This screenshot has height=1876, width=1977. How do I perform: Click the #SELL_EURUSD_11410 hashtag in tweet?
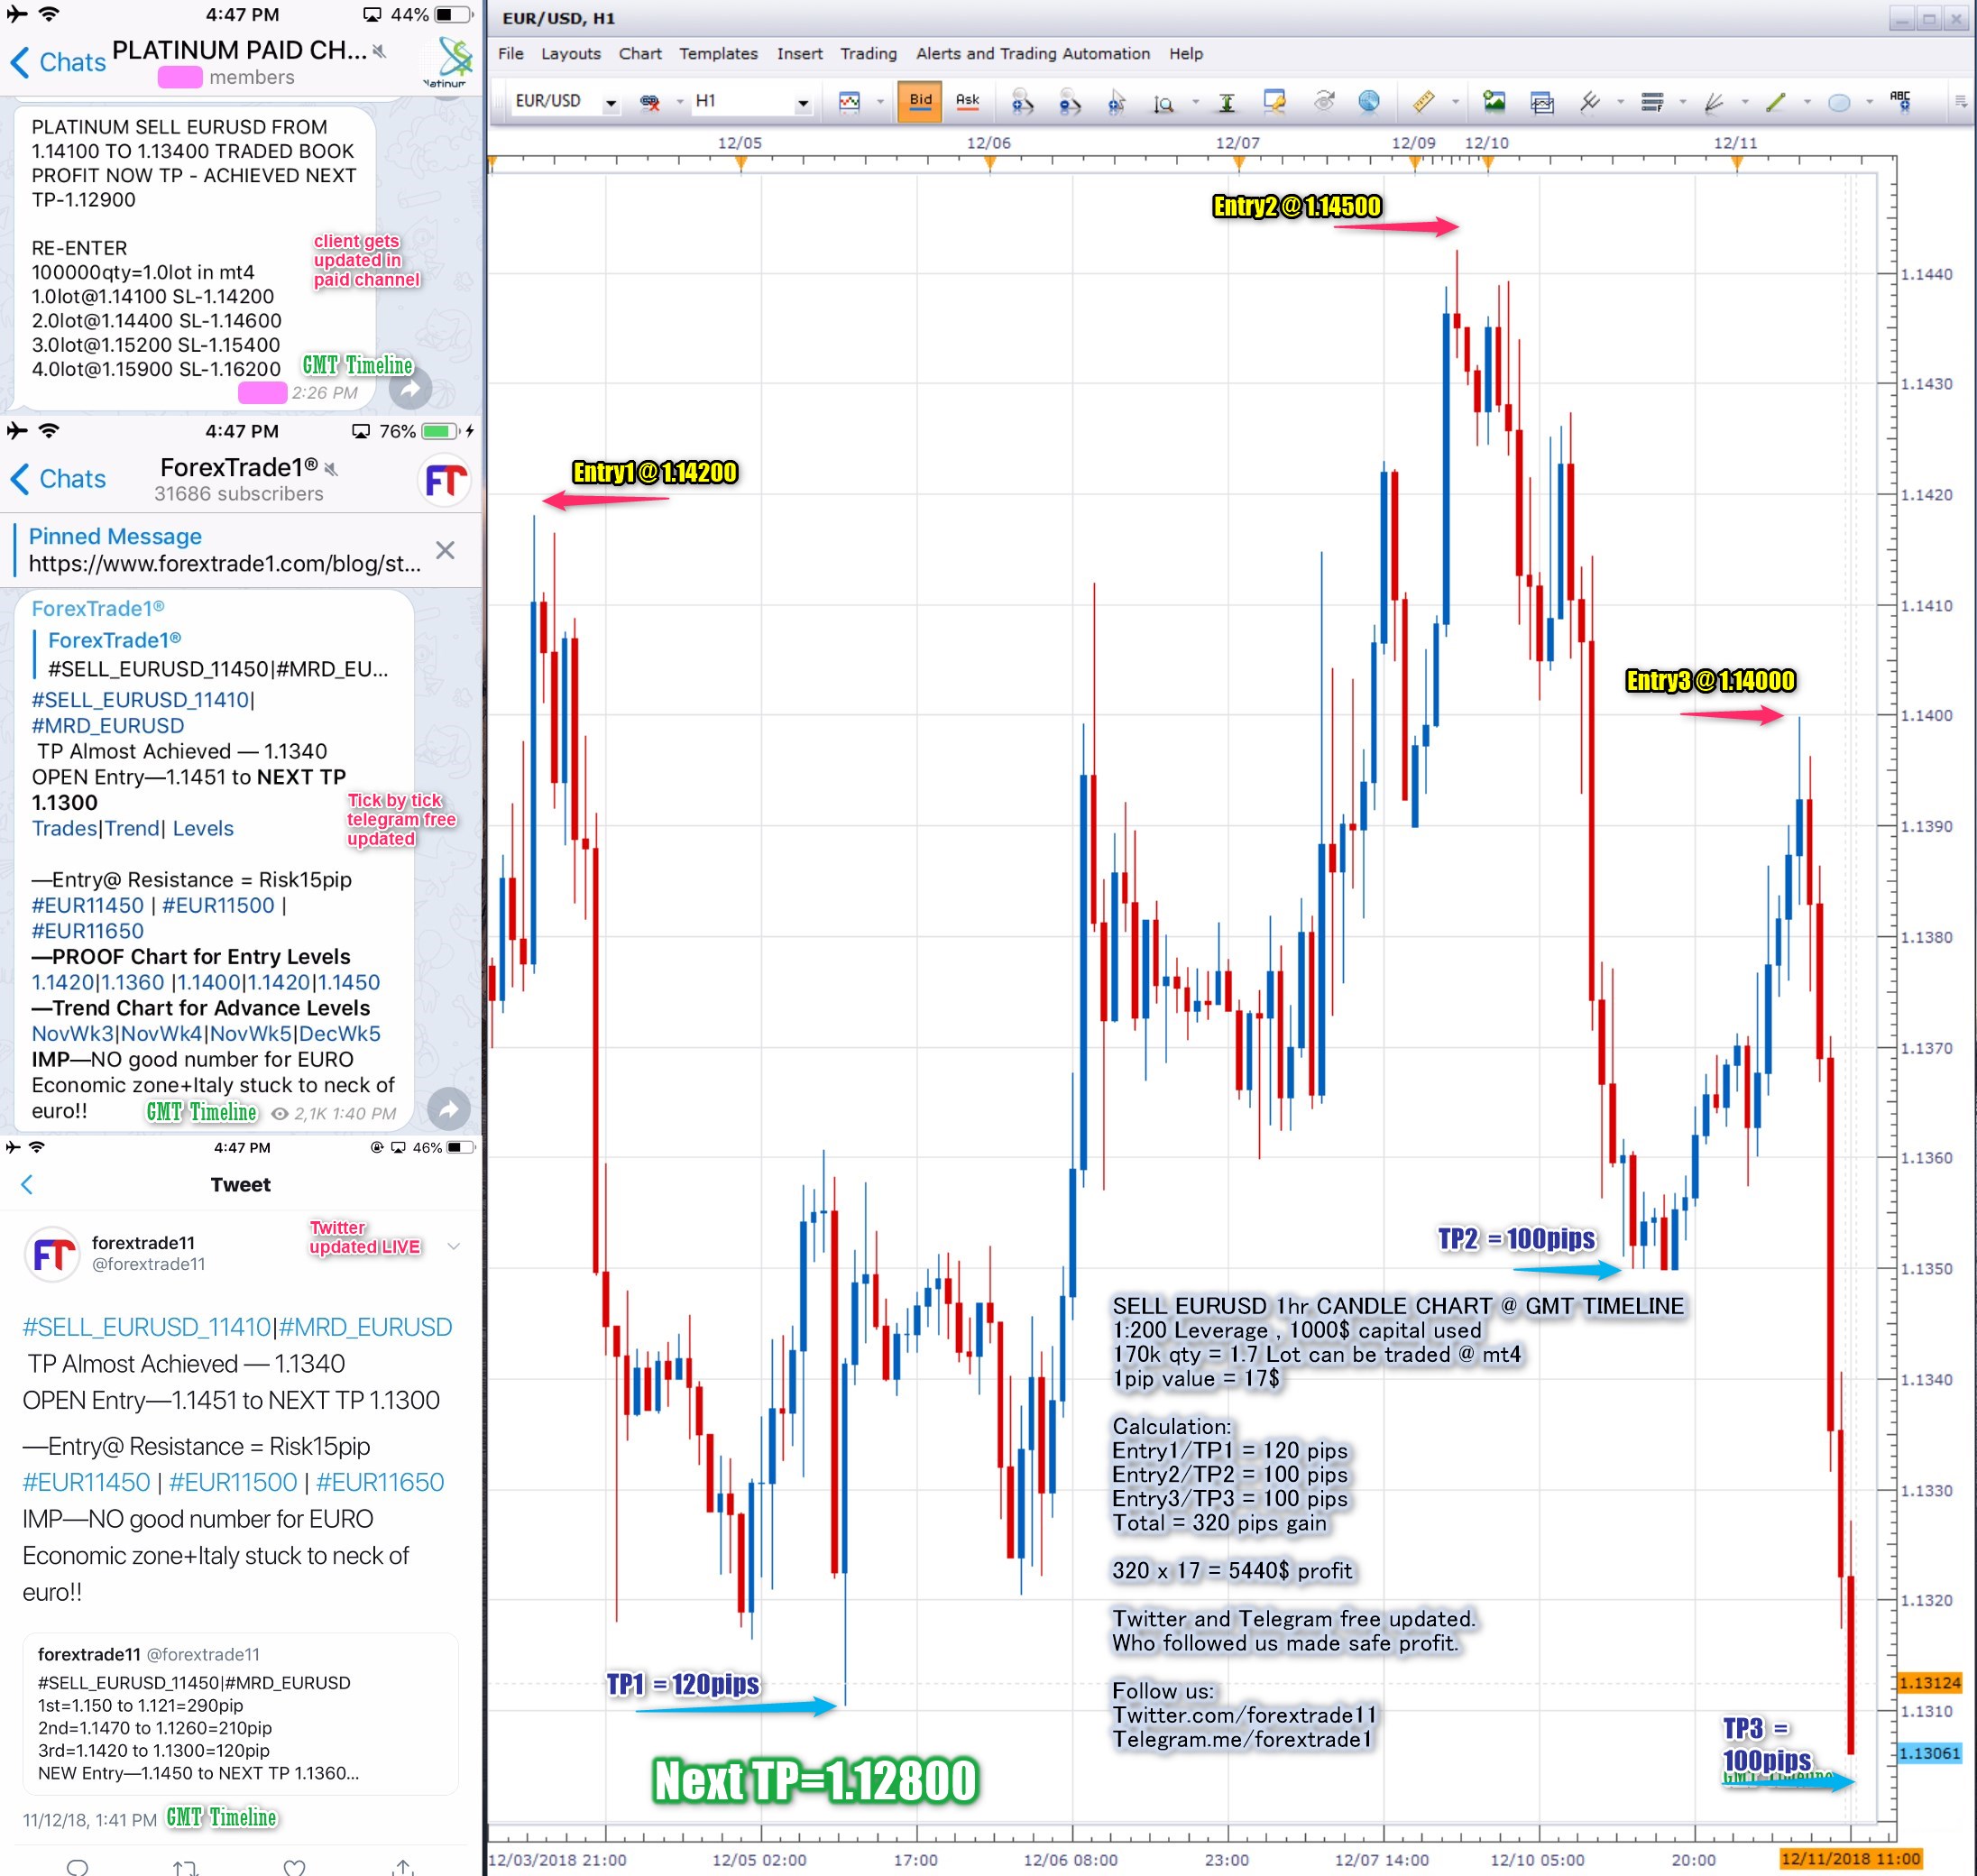click(x=146, y=1327)
